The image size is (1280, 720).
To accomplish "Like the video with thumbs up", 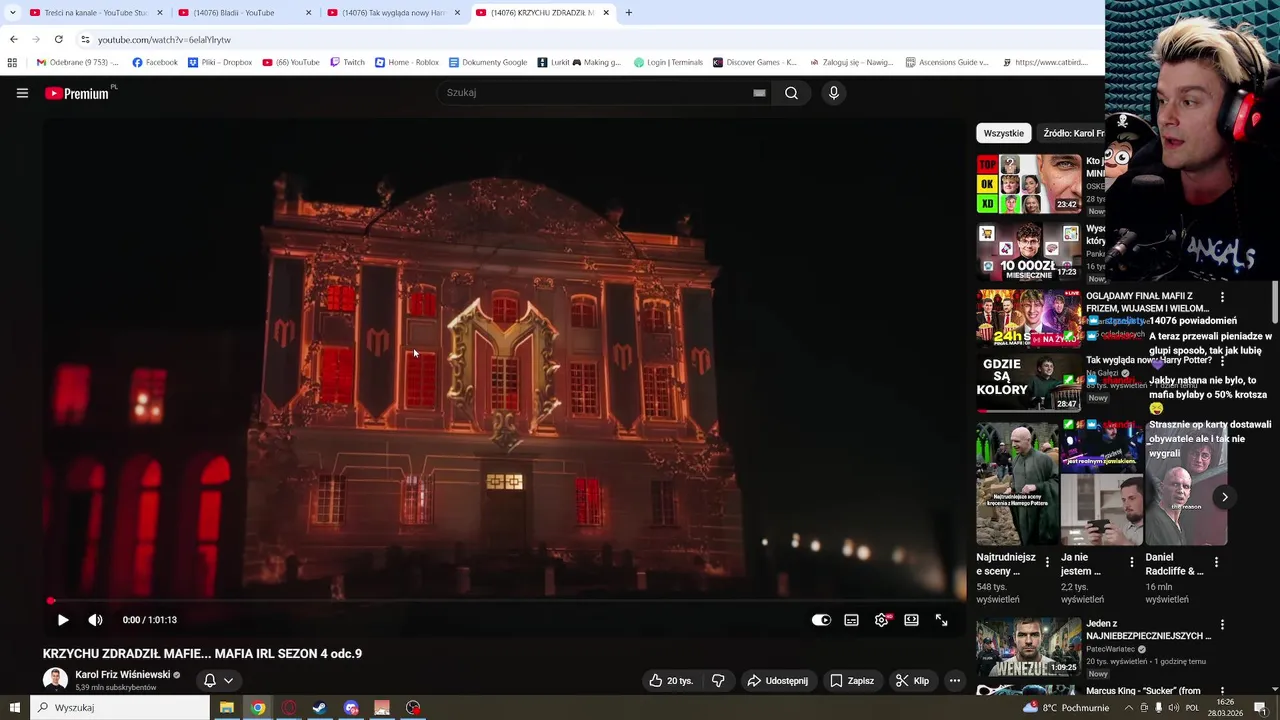I will tap(671, 681).
